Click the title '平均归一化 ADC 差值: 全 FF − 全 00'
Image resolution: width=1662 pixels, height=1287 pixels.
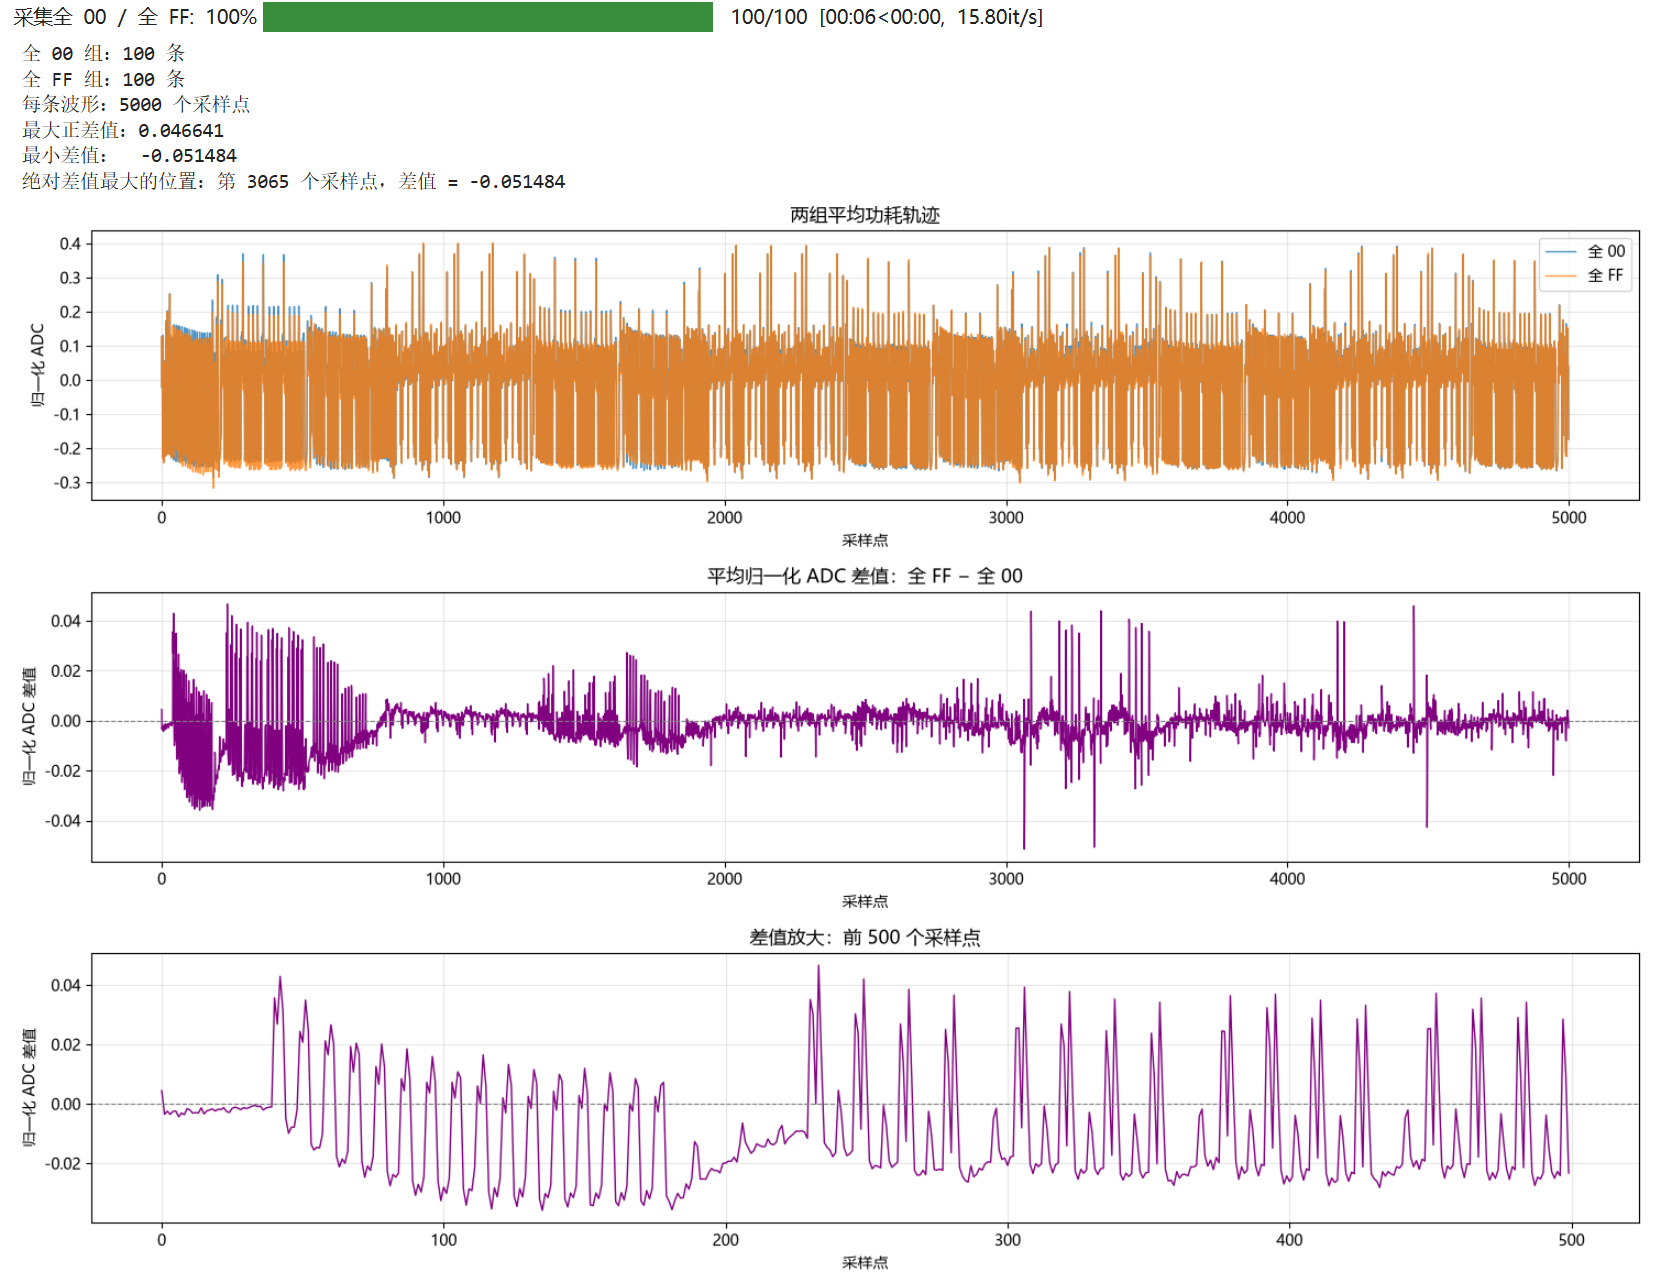865,576
